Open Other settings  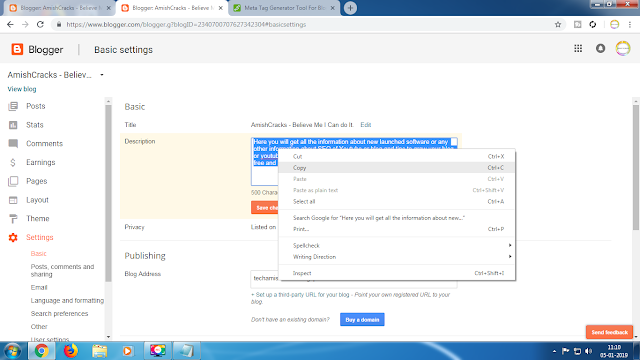click(x=39, y=327)
